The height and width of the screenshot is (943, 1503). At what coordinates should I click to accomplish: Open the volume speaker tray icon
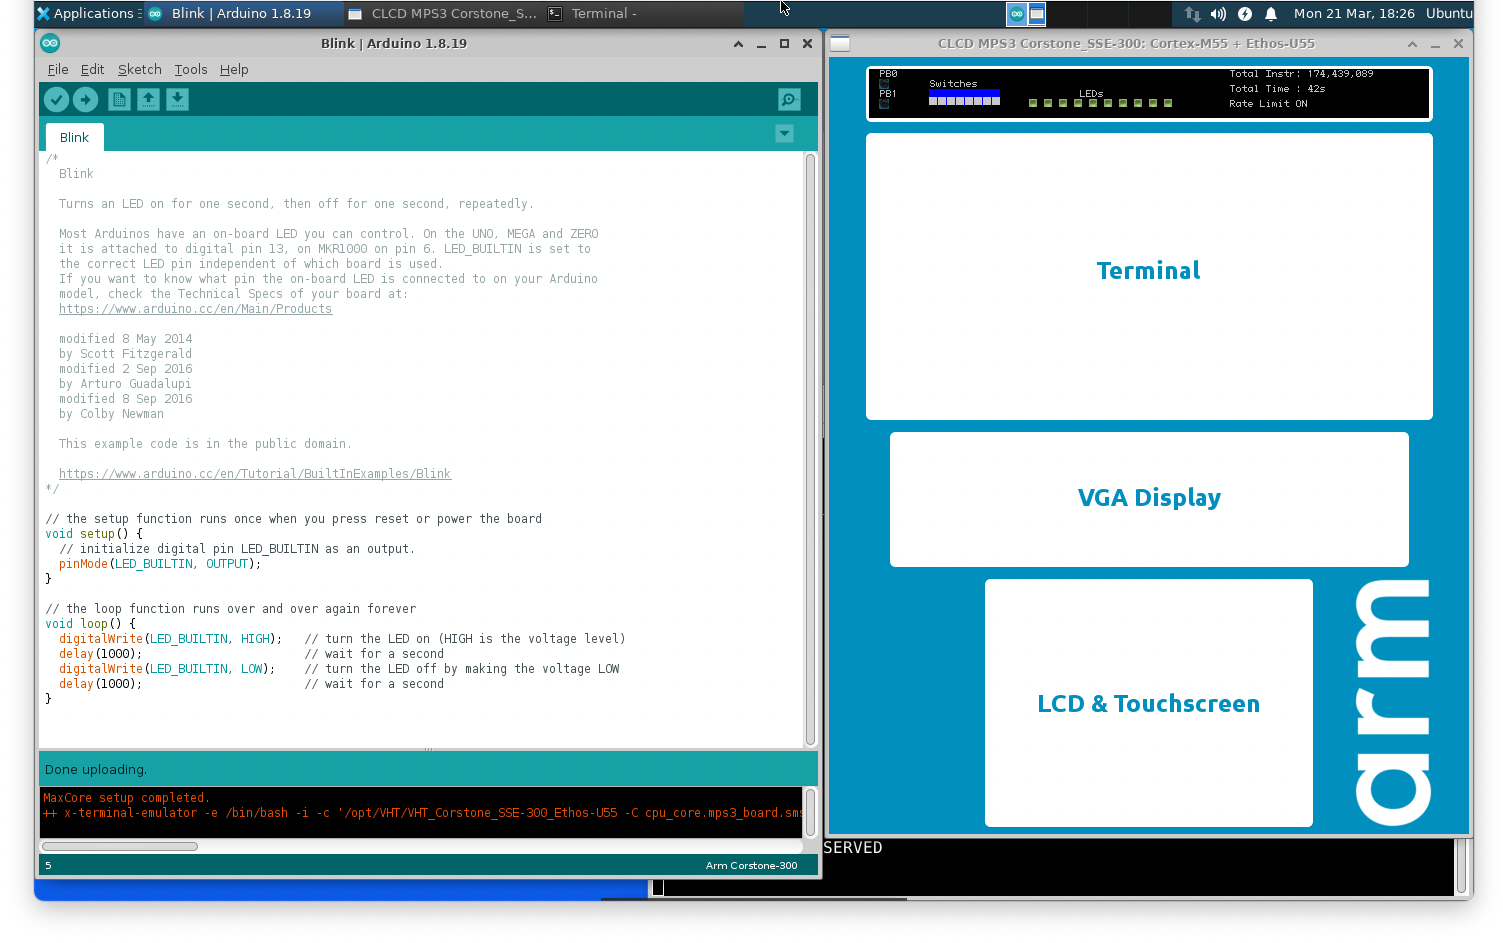point(1218,14)
